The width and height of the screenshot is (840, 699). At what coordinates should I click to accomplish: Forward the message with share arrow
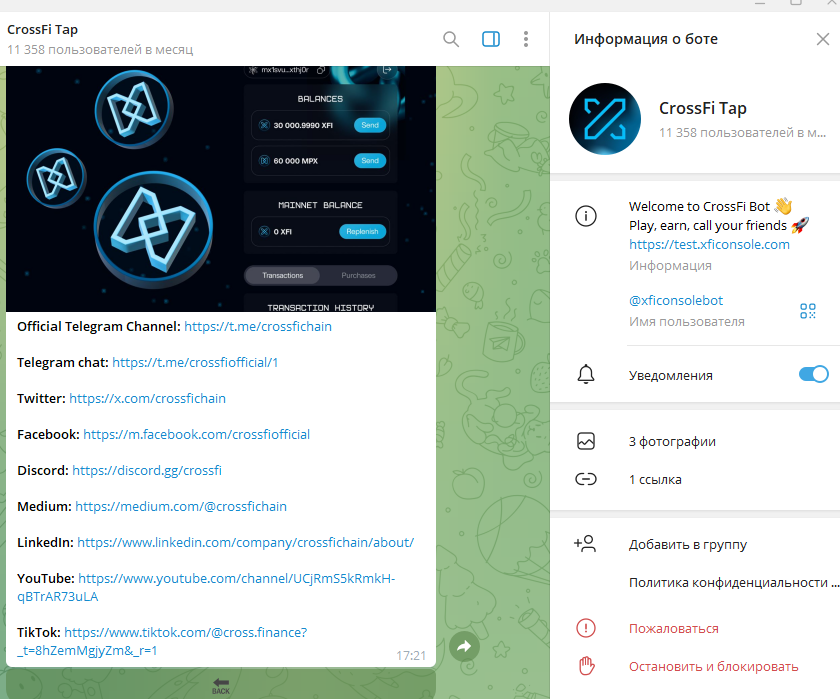tap(464, 647)
